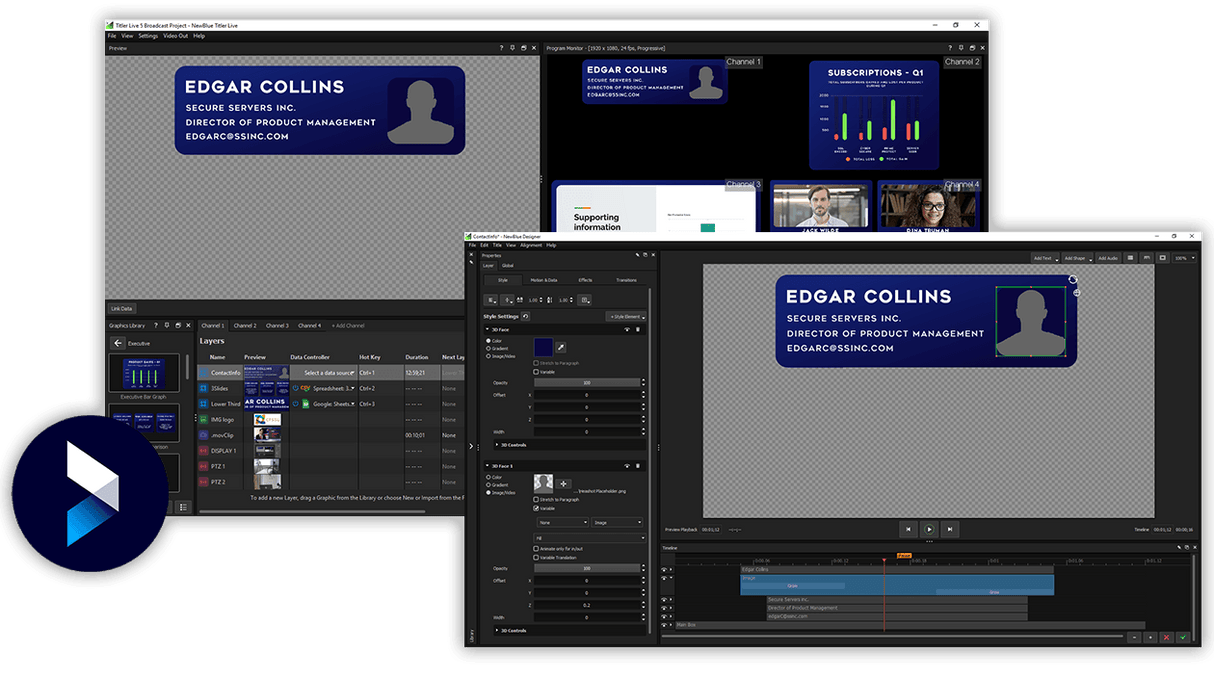Enable Animate only for in/out checkbox

[x=536, y=549]
